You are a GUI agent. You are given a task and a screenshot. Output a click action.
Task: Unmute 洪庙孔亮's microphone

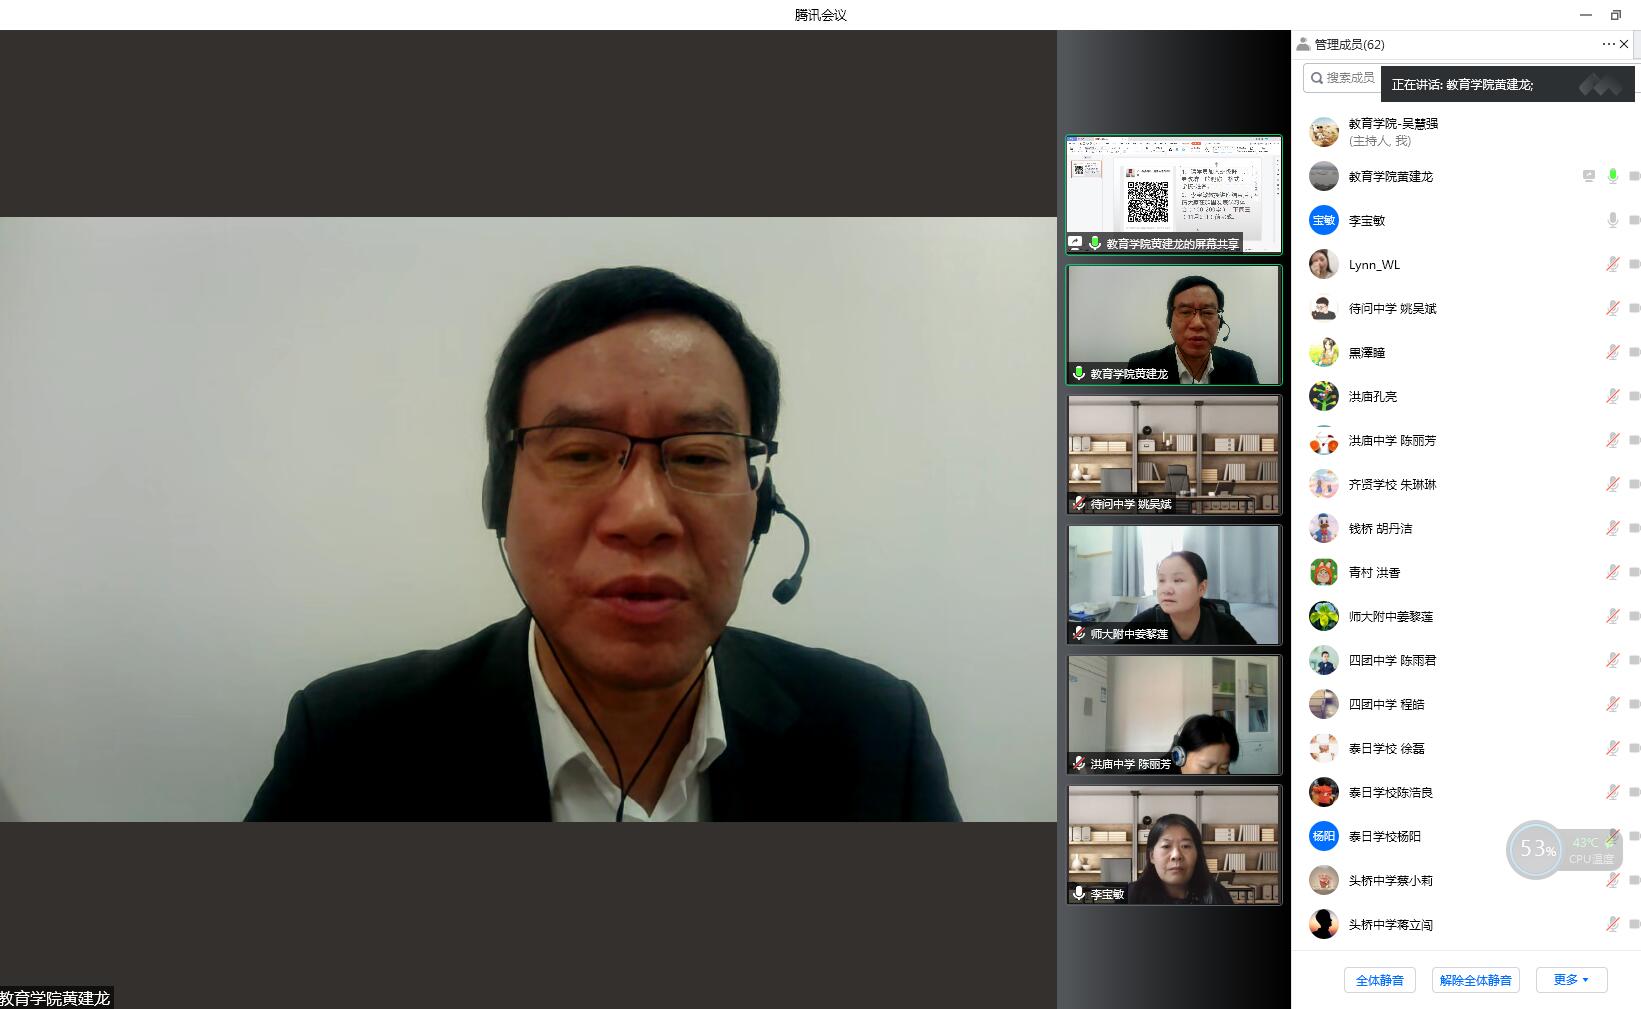1612,396
